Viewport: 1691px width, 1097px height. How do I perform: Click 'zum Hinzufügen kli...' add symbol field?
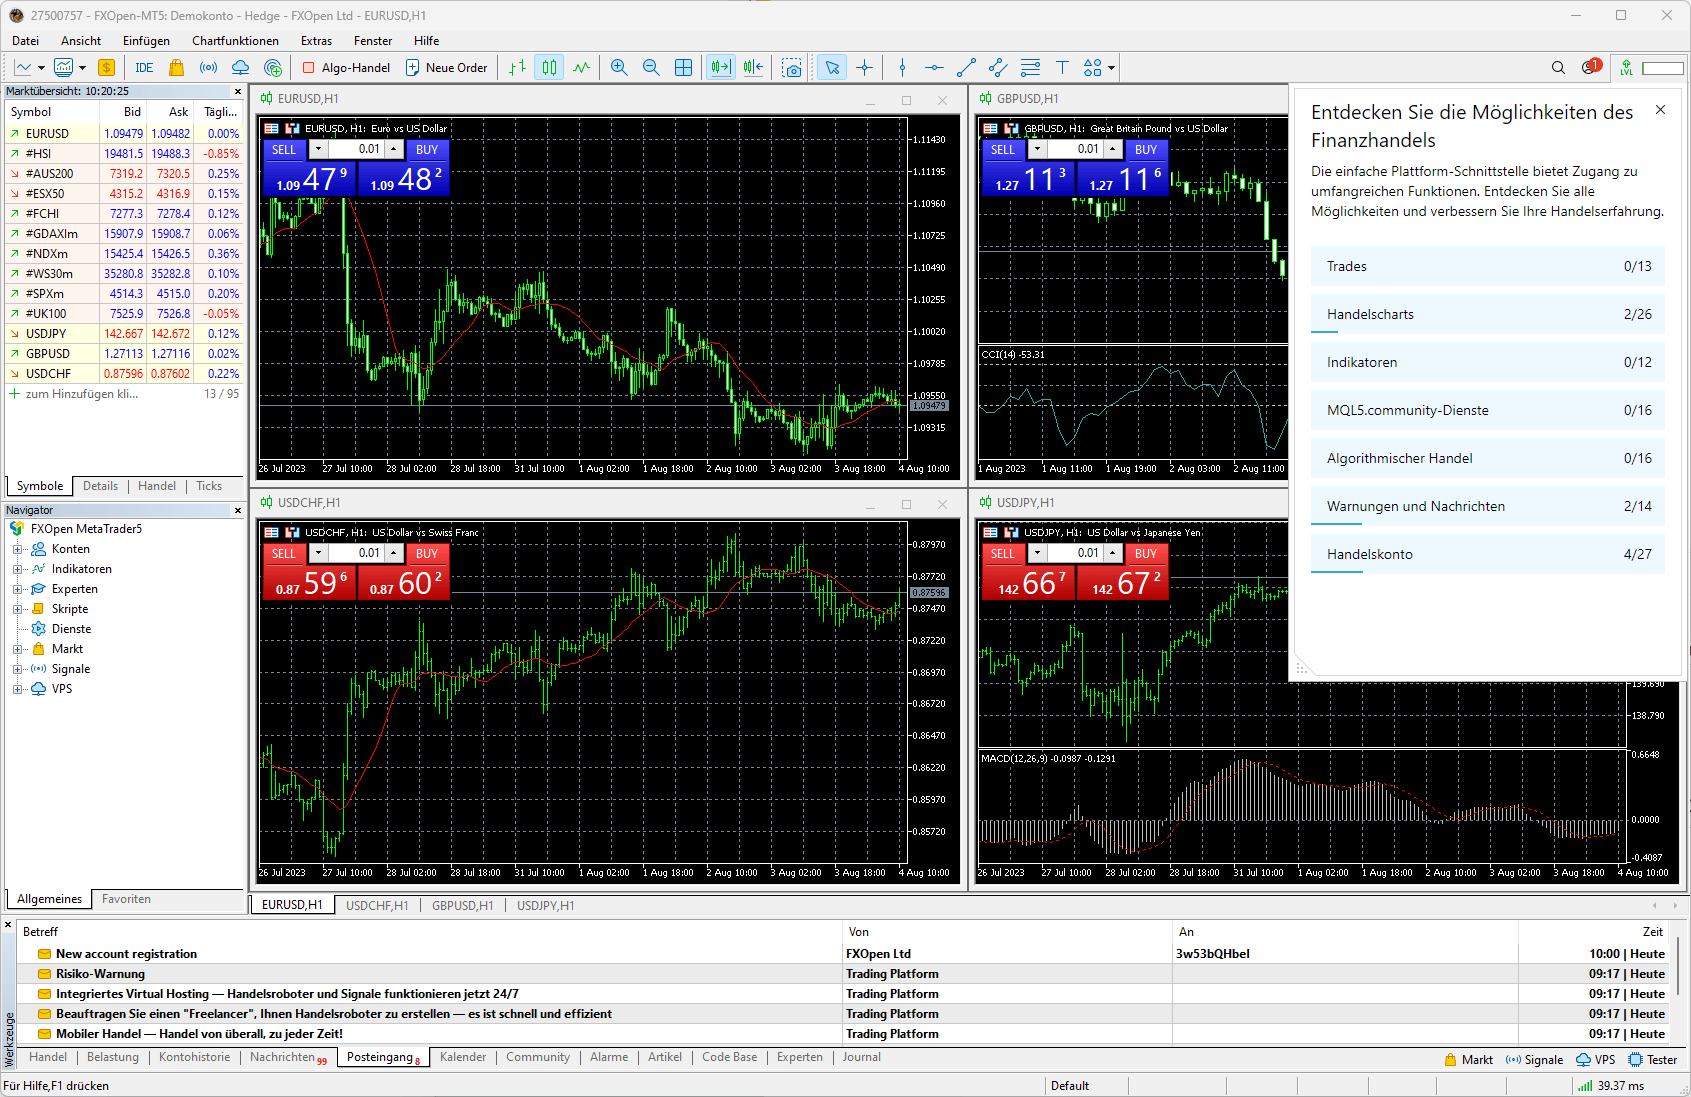point(82,394)
